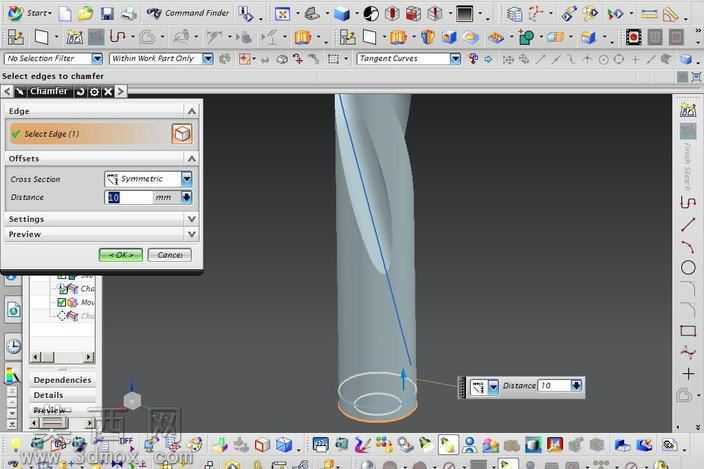
Task: Open Details panel tab
Action: pos(48,395)
